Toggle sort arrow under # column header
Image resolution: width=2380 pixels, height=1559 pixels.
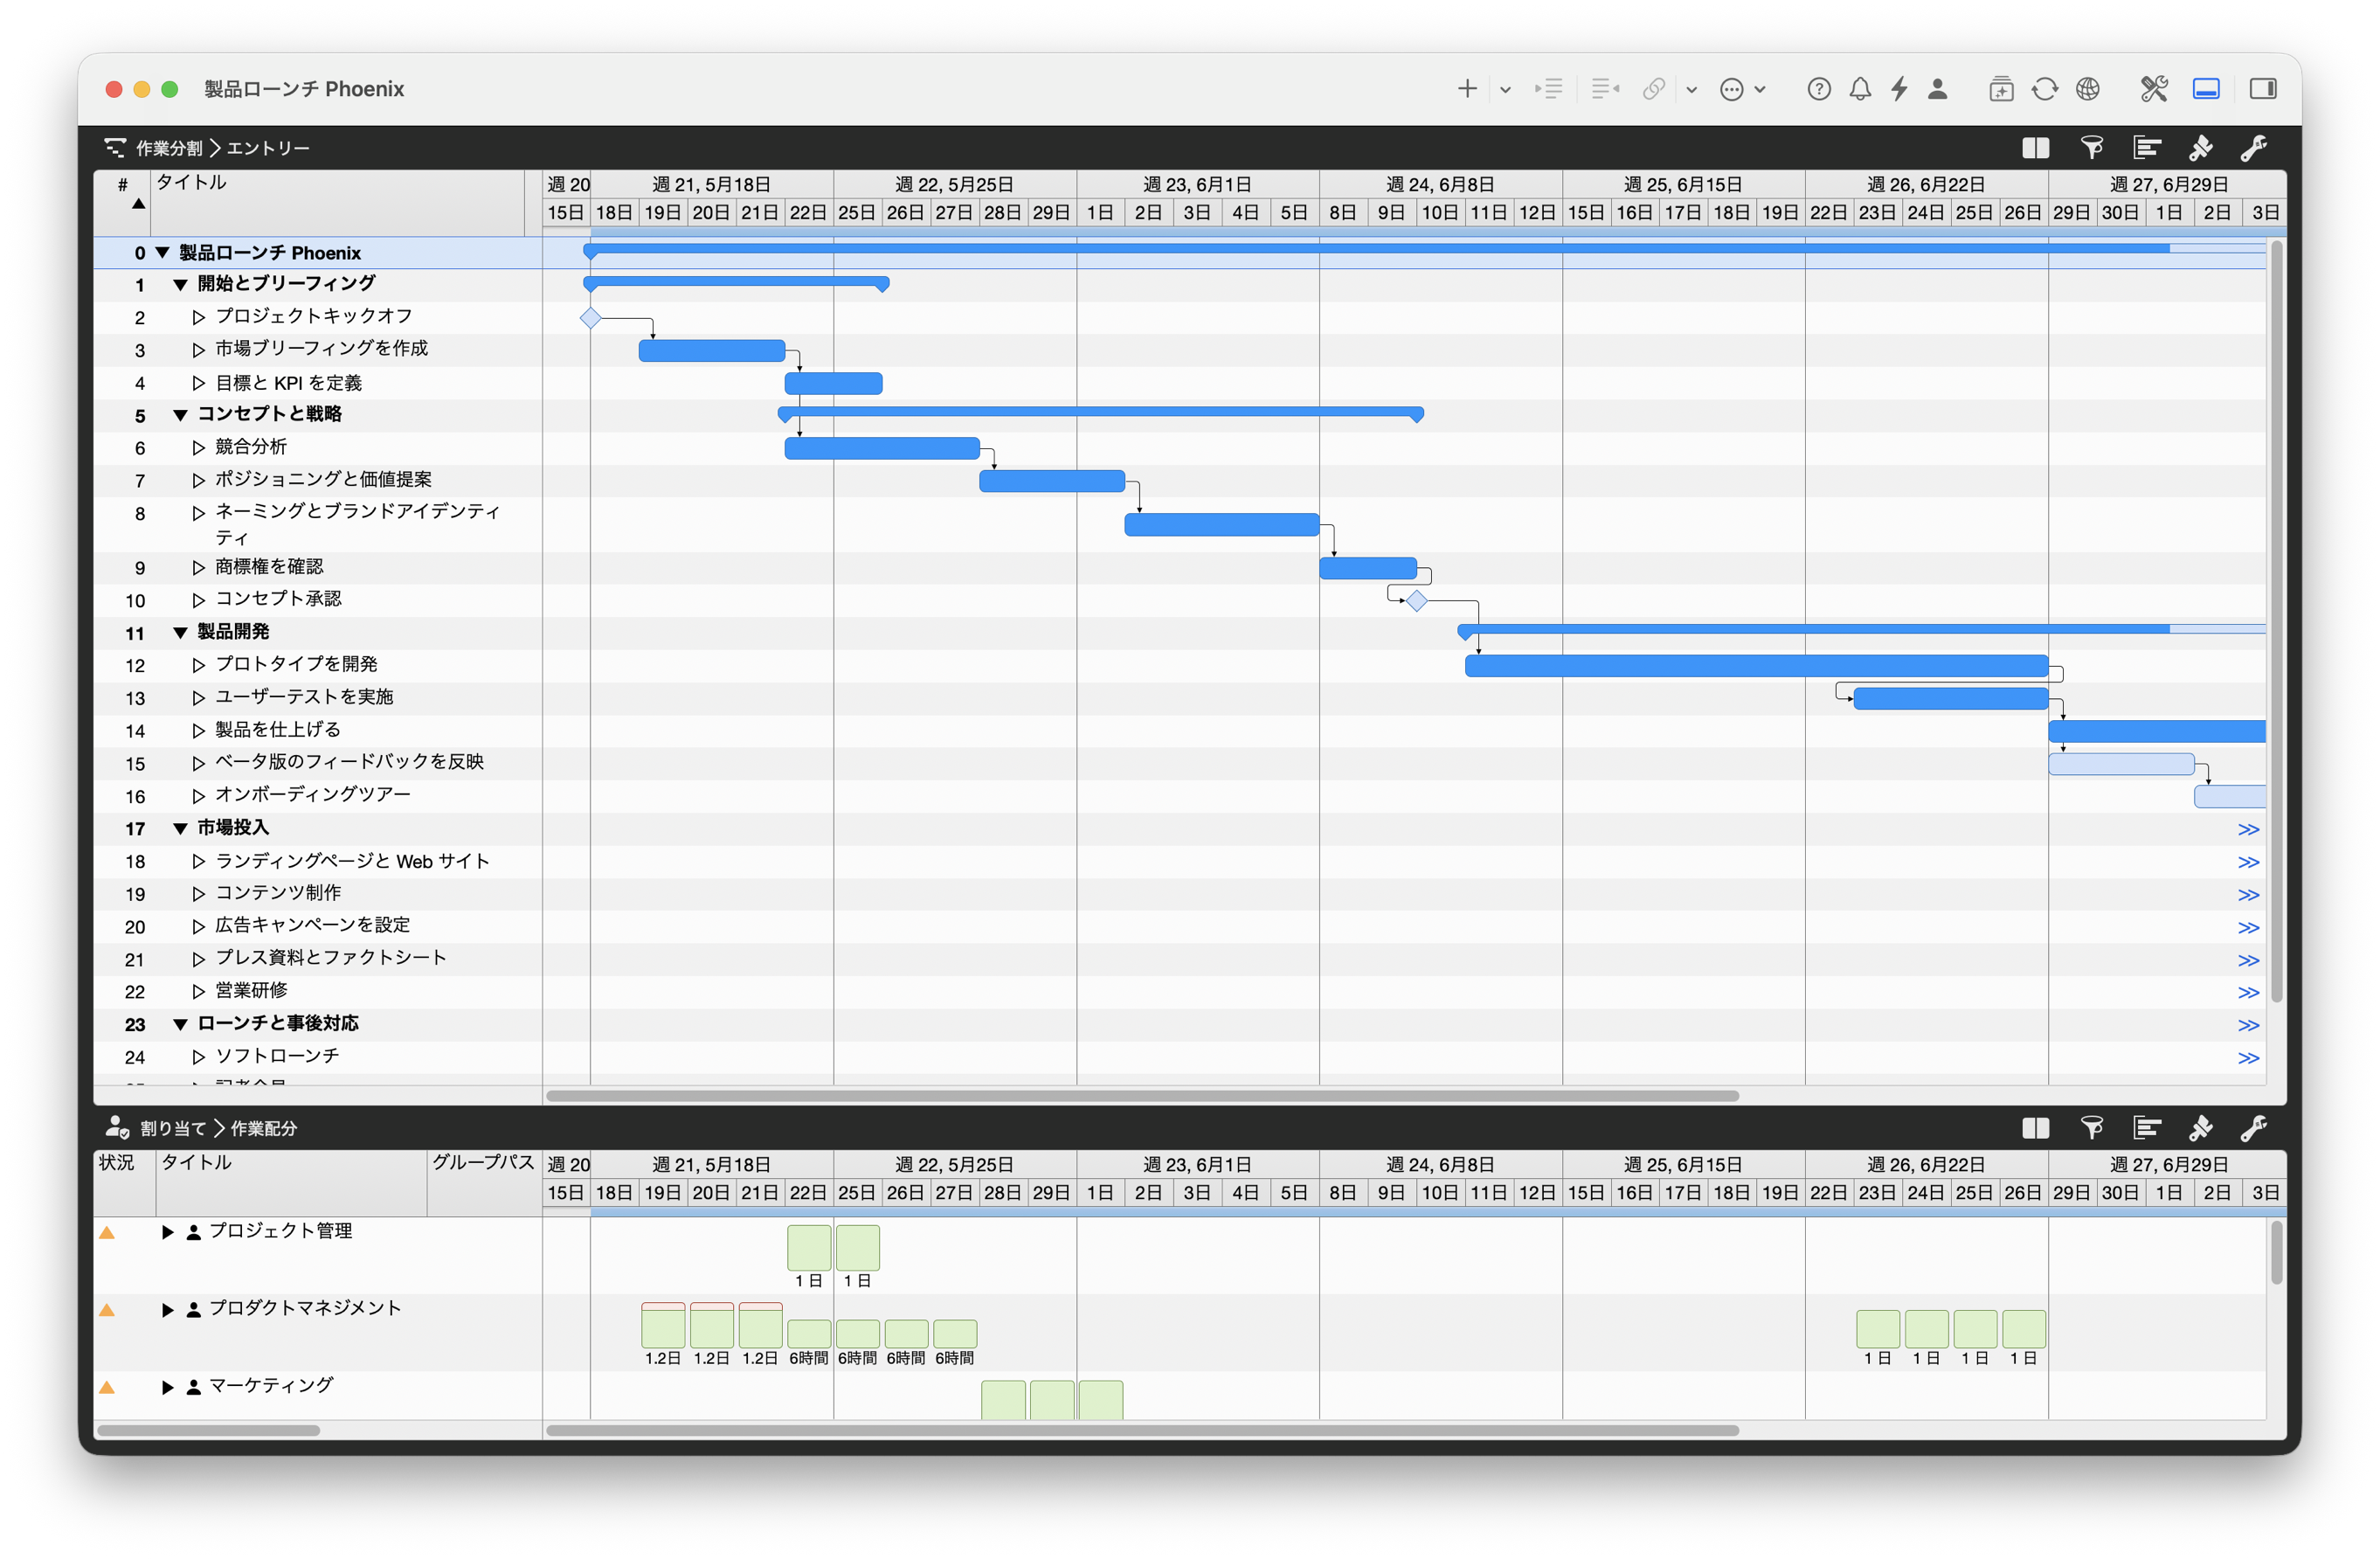tap(138, 204)
